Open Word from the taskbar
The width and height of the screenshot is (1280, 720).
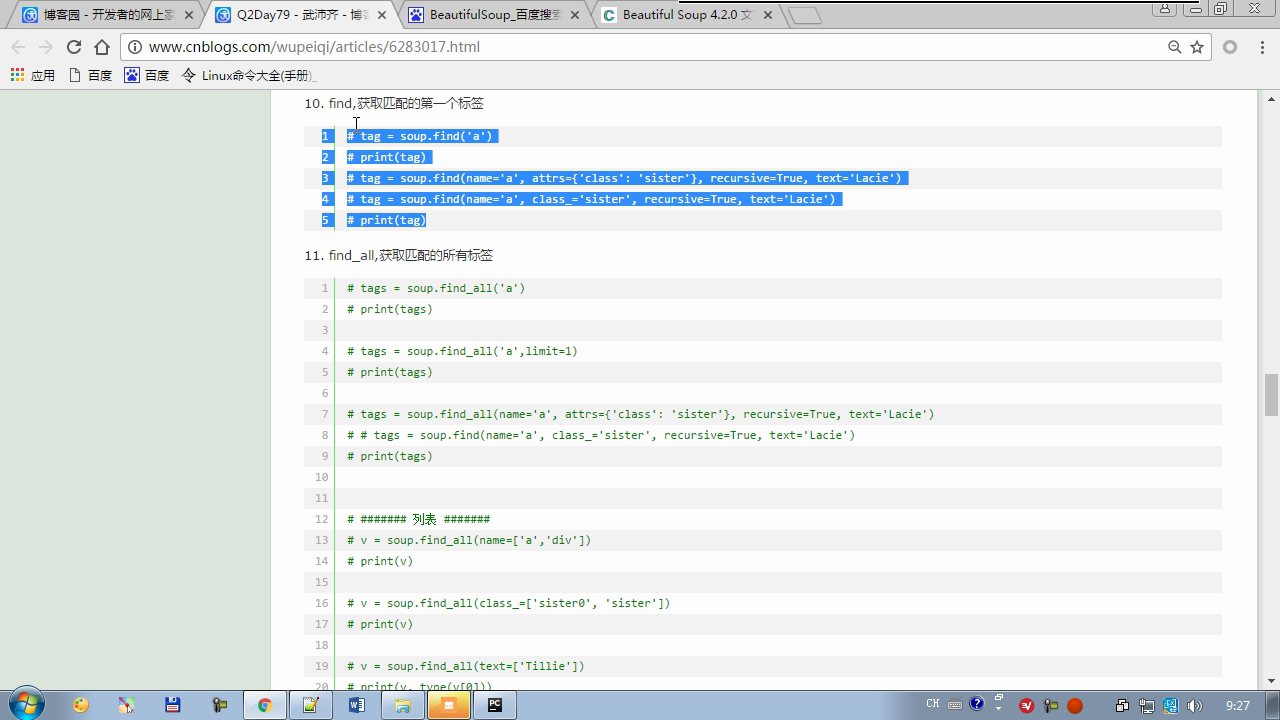pos(356,705)
